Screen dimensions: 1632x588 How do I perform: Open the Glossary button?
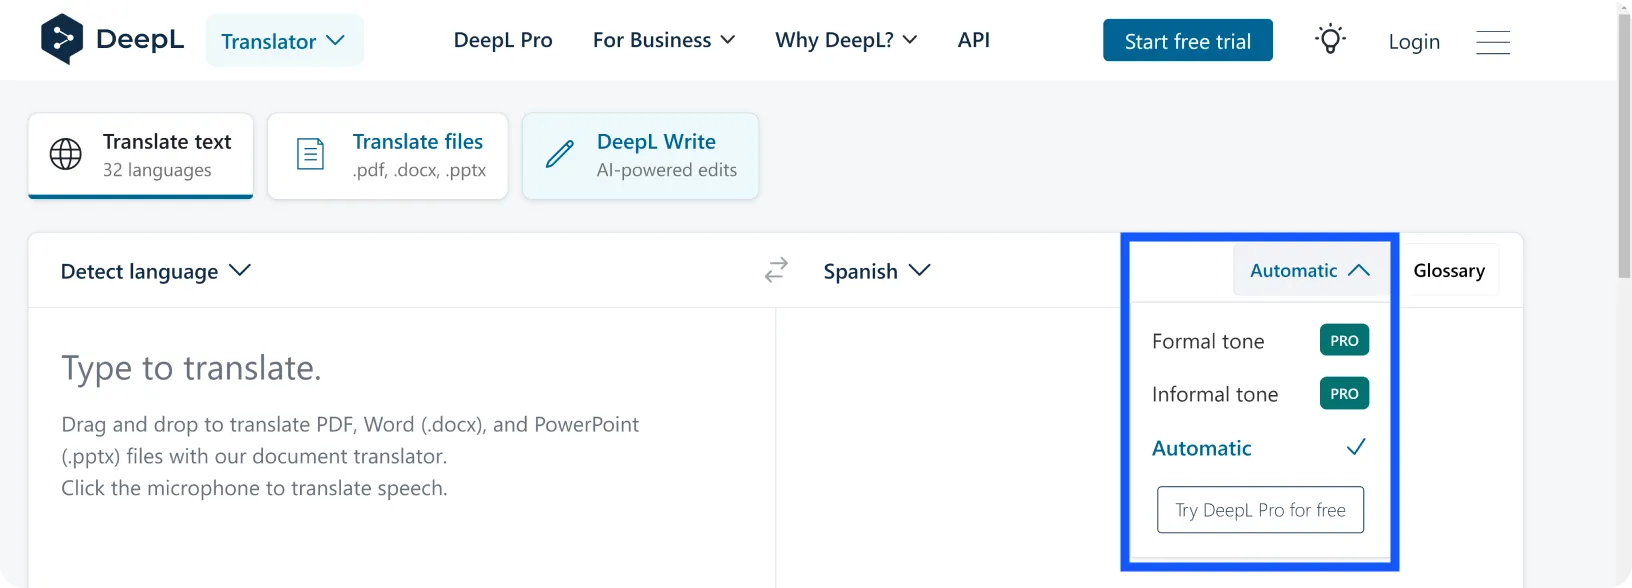point(1449,271)
